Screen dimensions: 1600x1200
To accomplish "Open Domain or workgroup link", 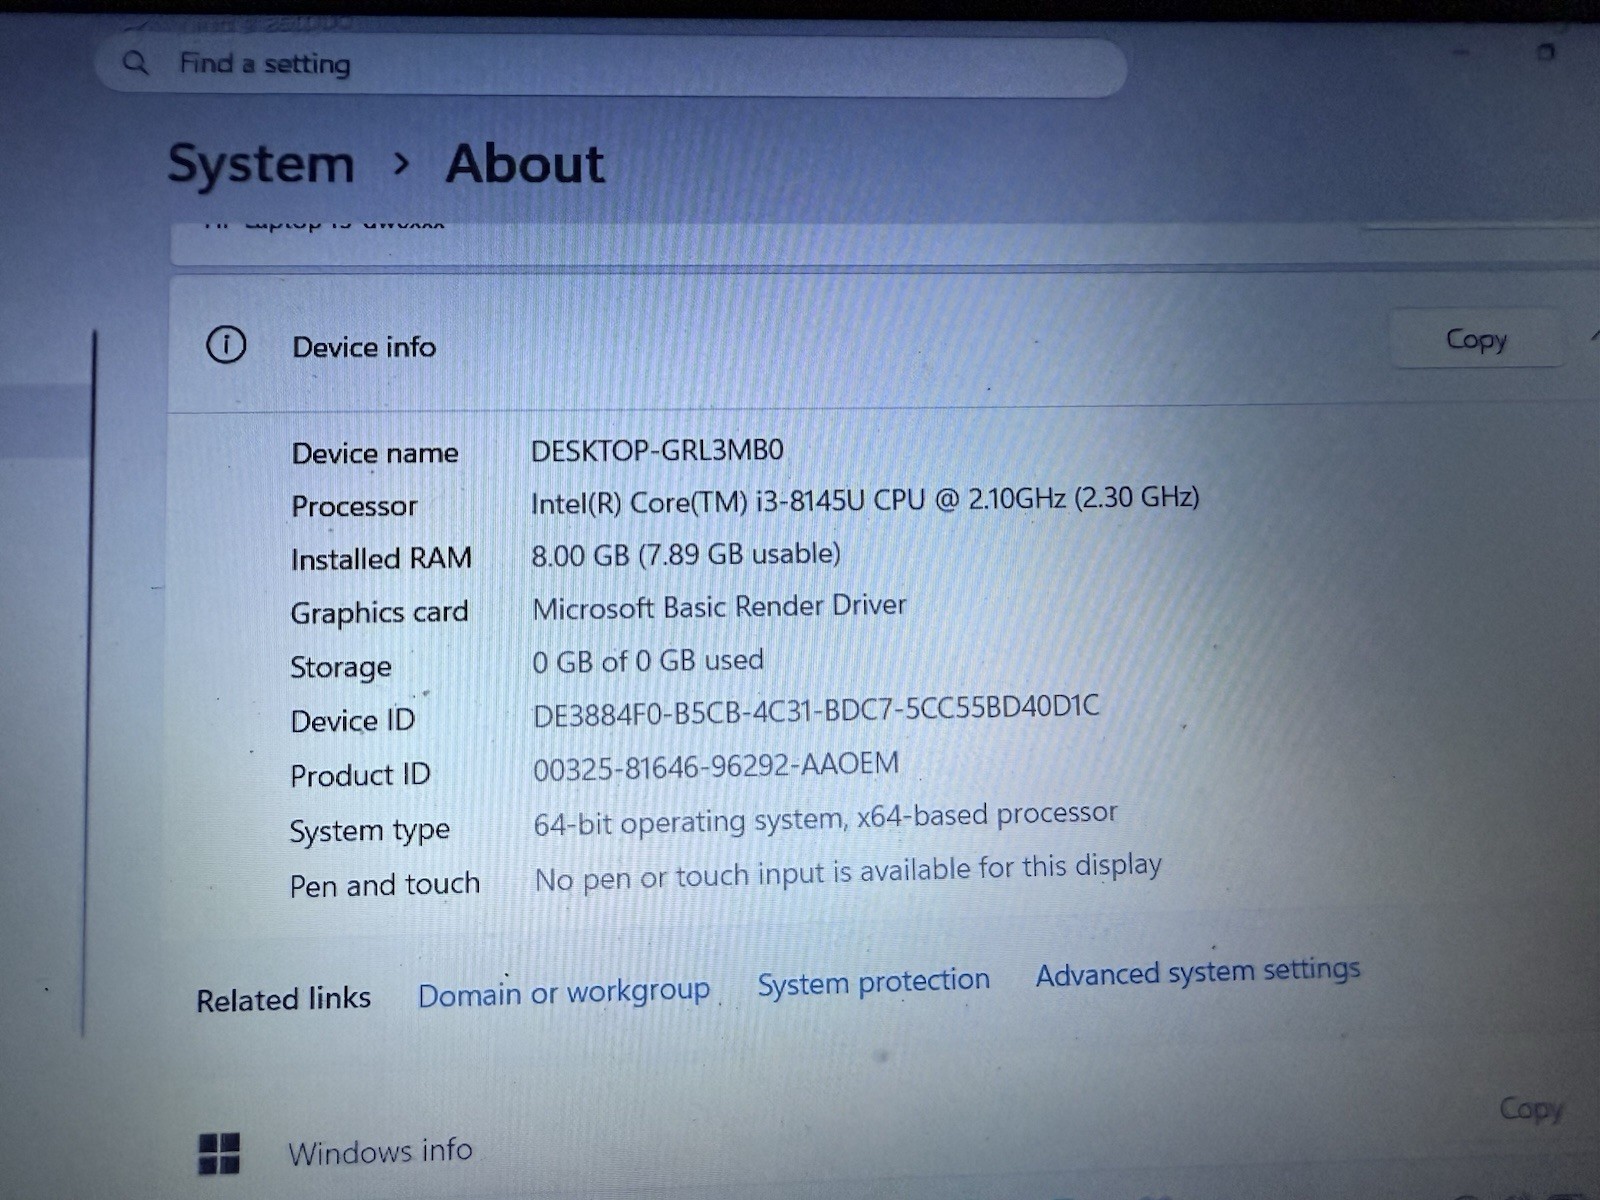I will pyautogui.click(x=564, y=992).
